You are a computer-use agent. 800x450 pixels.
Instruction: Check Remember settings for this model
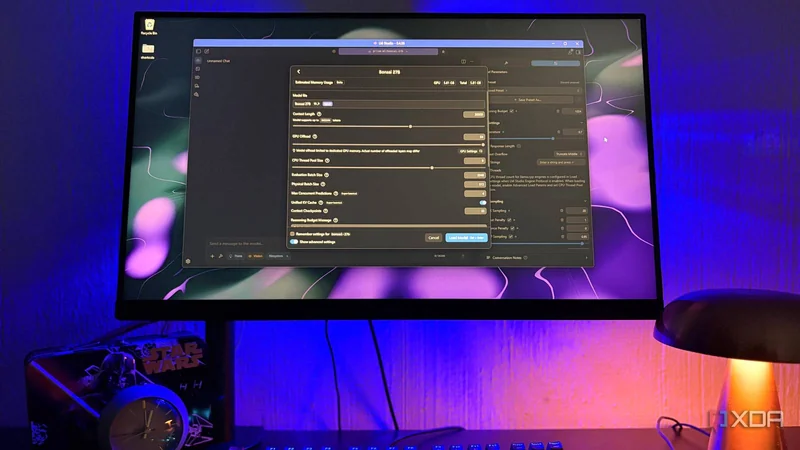point(292,234)
